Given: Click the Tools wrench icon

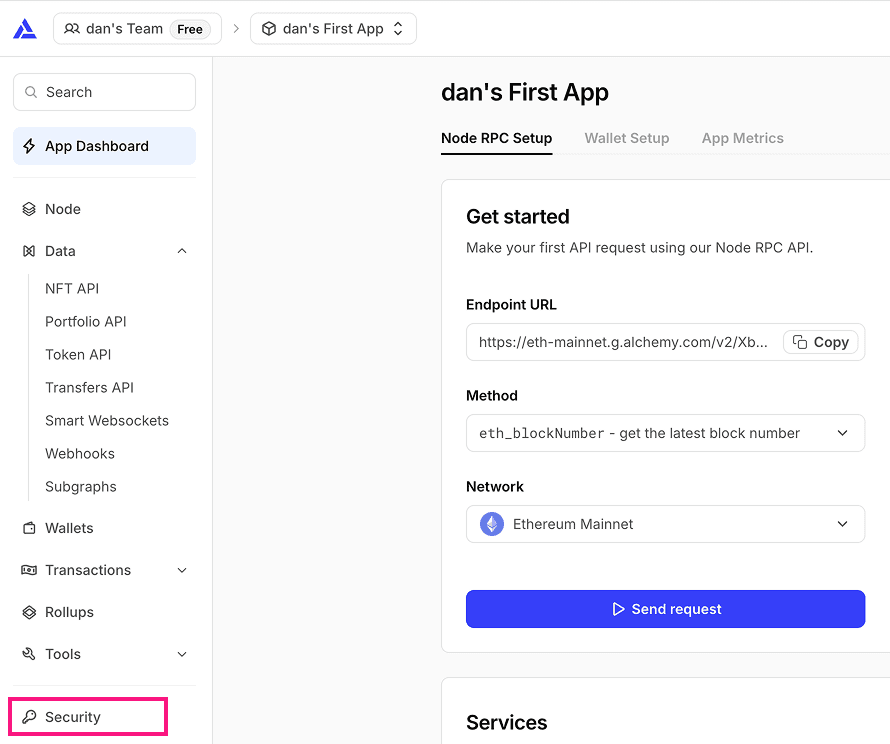Looking at the screenshot, I should click(29, 654).
